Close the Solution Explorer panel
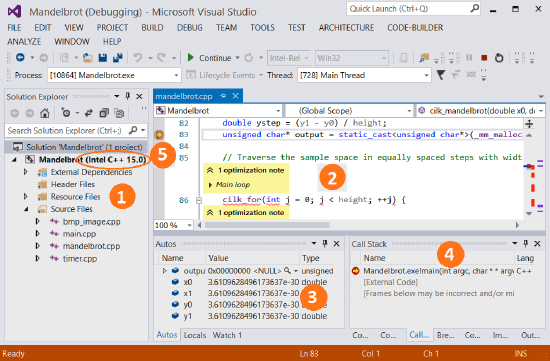This screenshot has height=361, width=550. tap(139, 96)
